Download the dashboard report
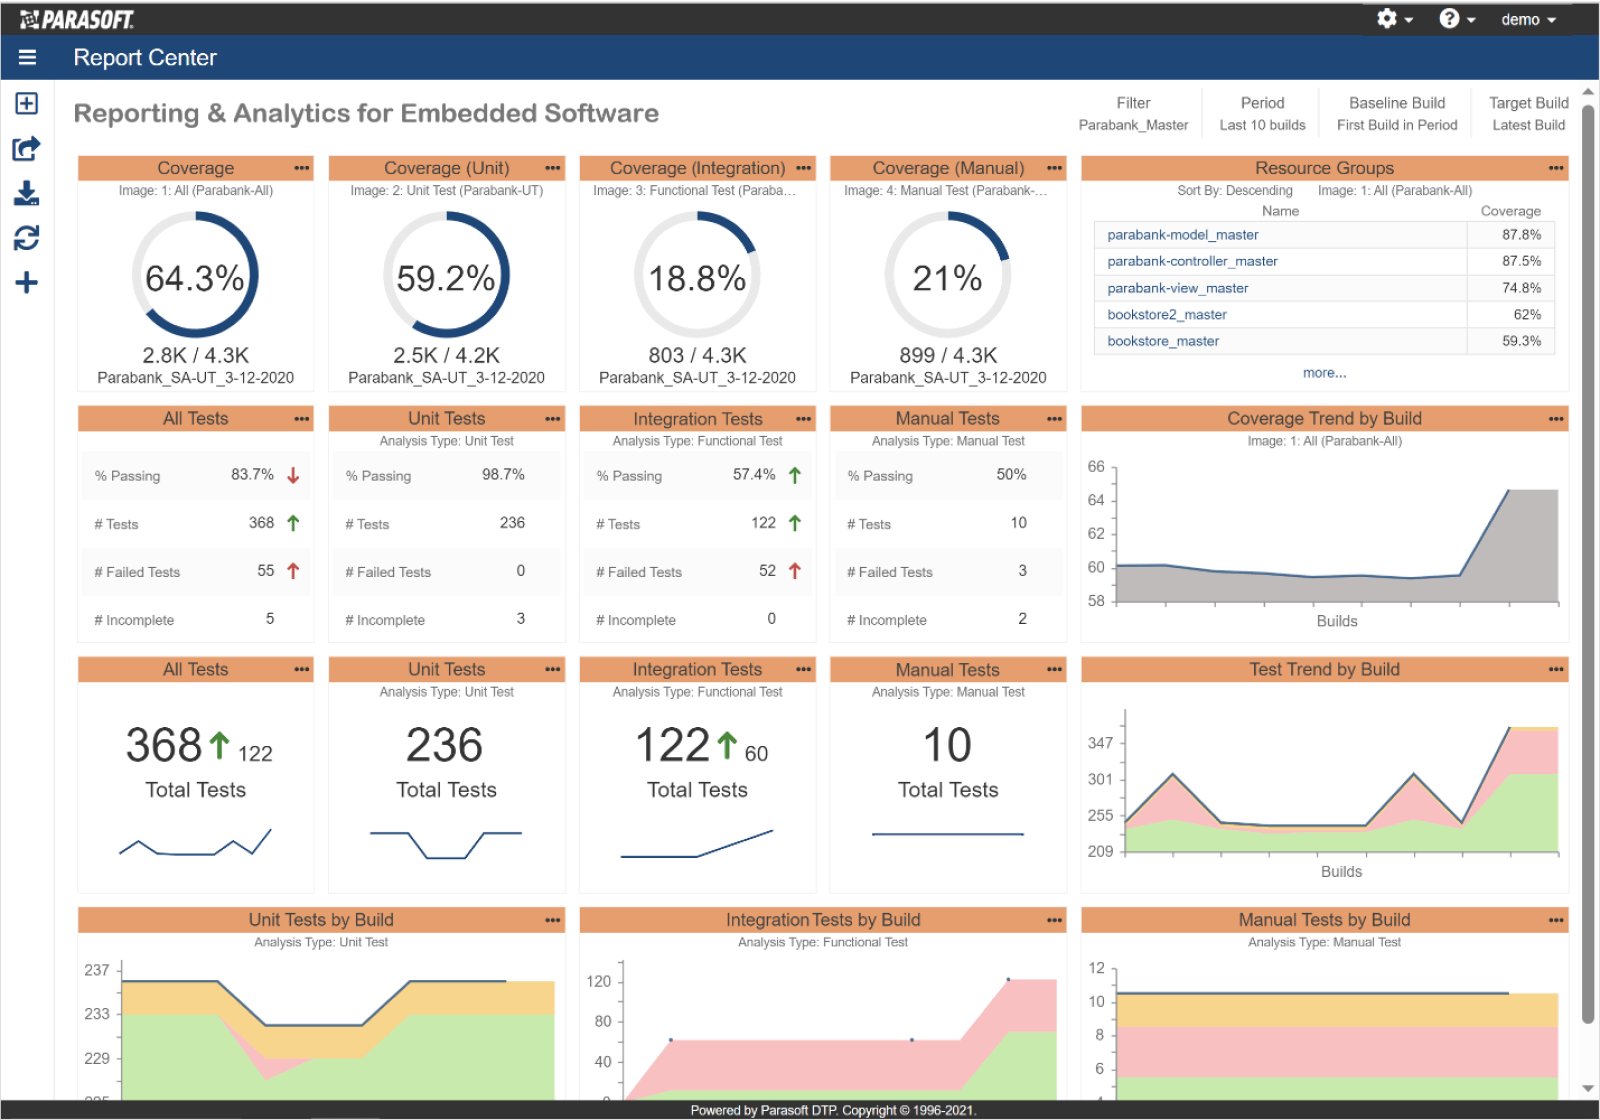 (27, 193)
